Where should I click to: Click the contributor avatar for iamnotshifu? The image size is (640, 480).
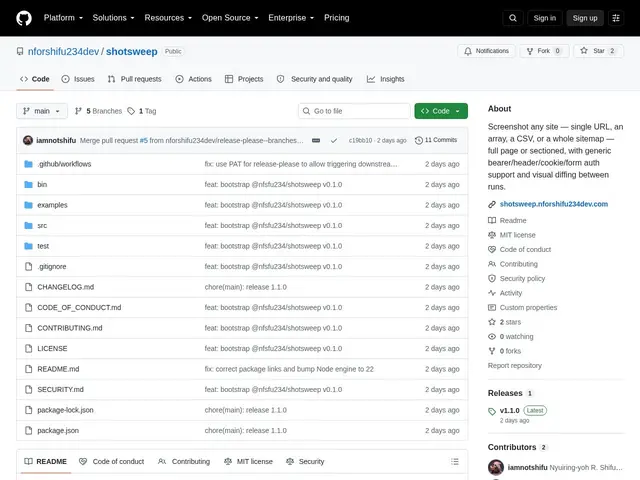point(496,467)
